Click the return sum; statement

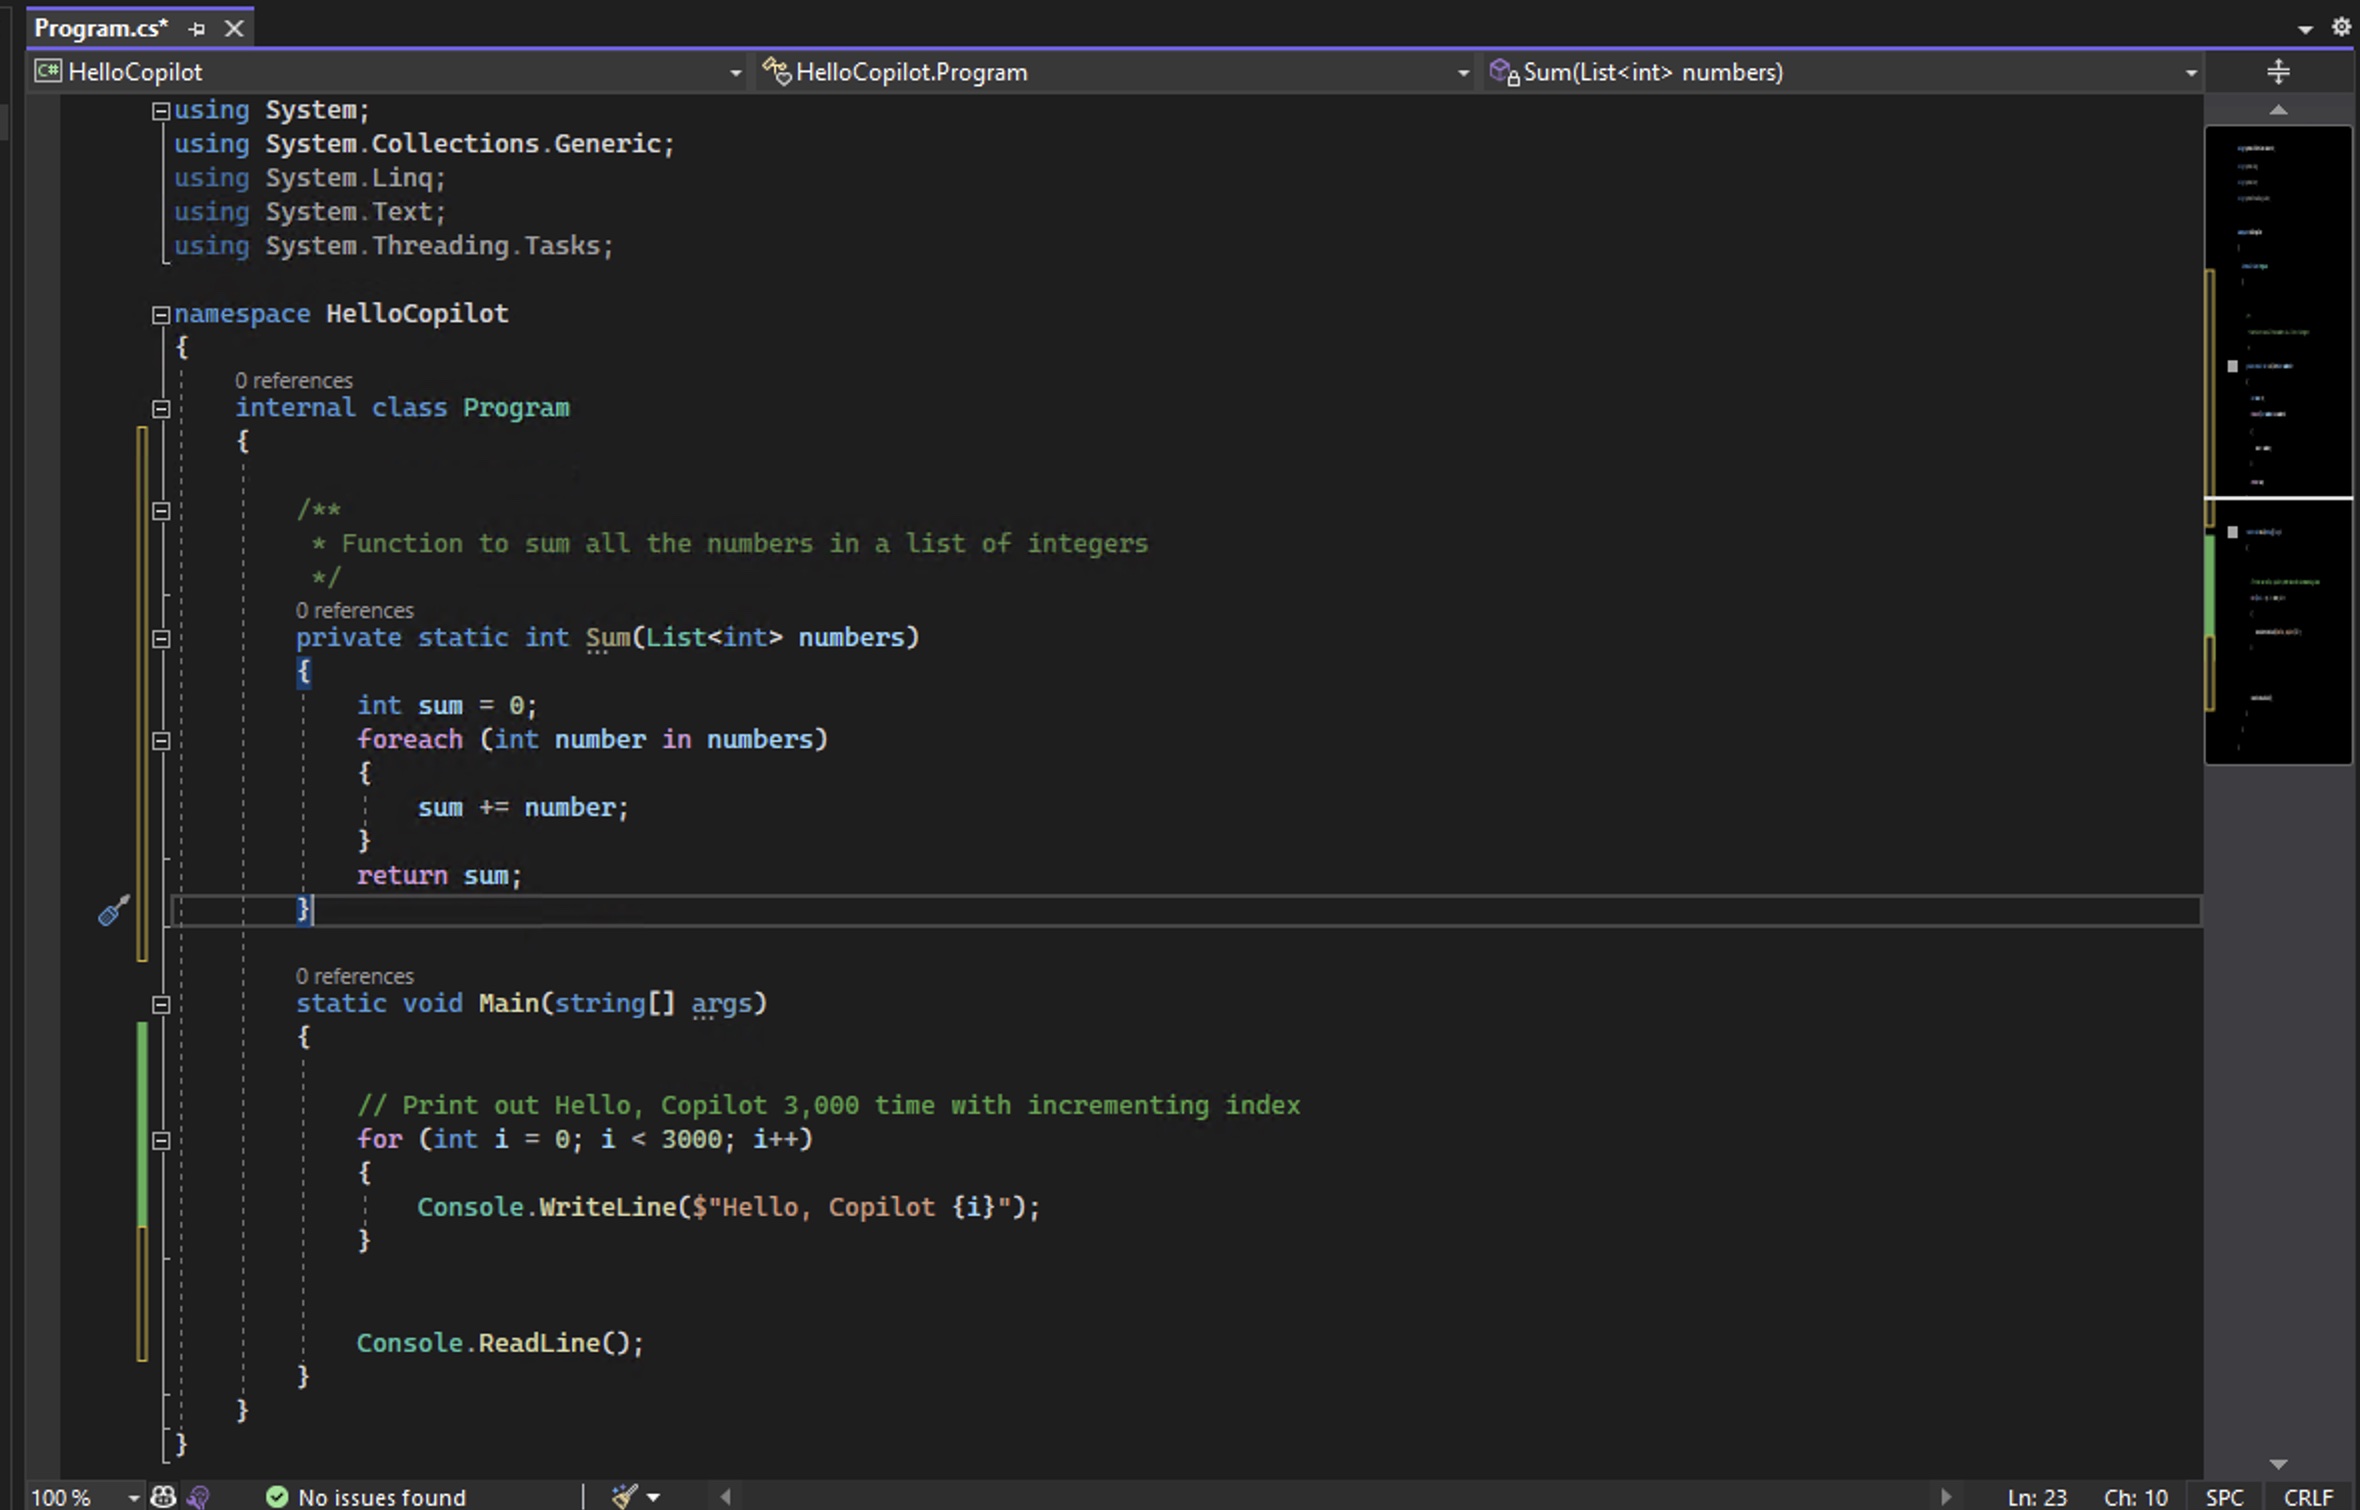pos(439,876)
